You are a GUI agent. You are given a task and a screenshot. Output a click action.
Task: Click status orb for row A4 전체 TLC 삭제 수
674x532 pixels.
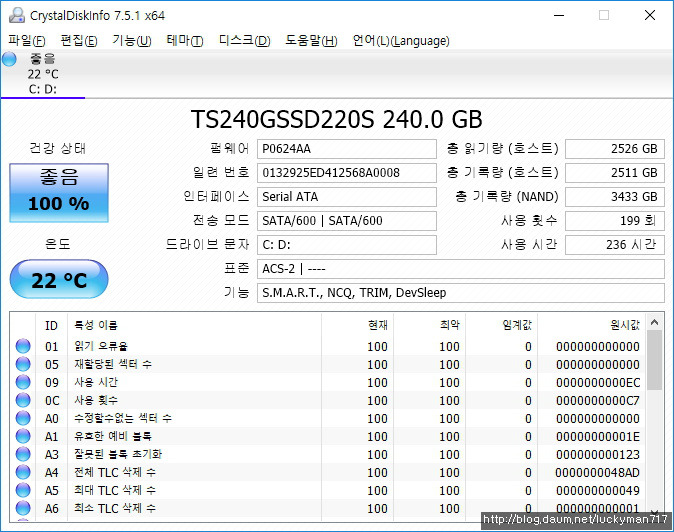click(23, 472)
